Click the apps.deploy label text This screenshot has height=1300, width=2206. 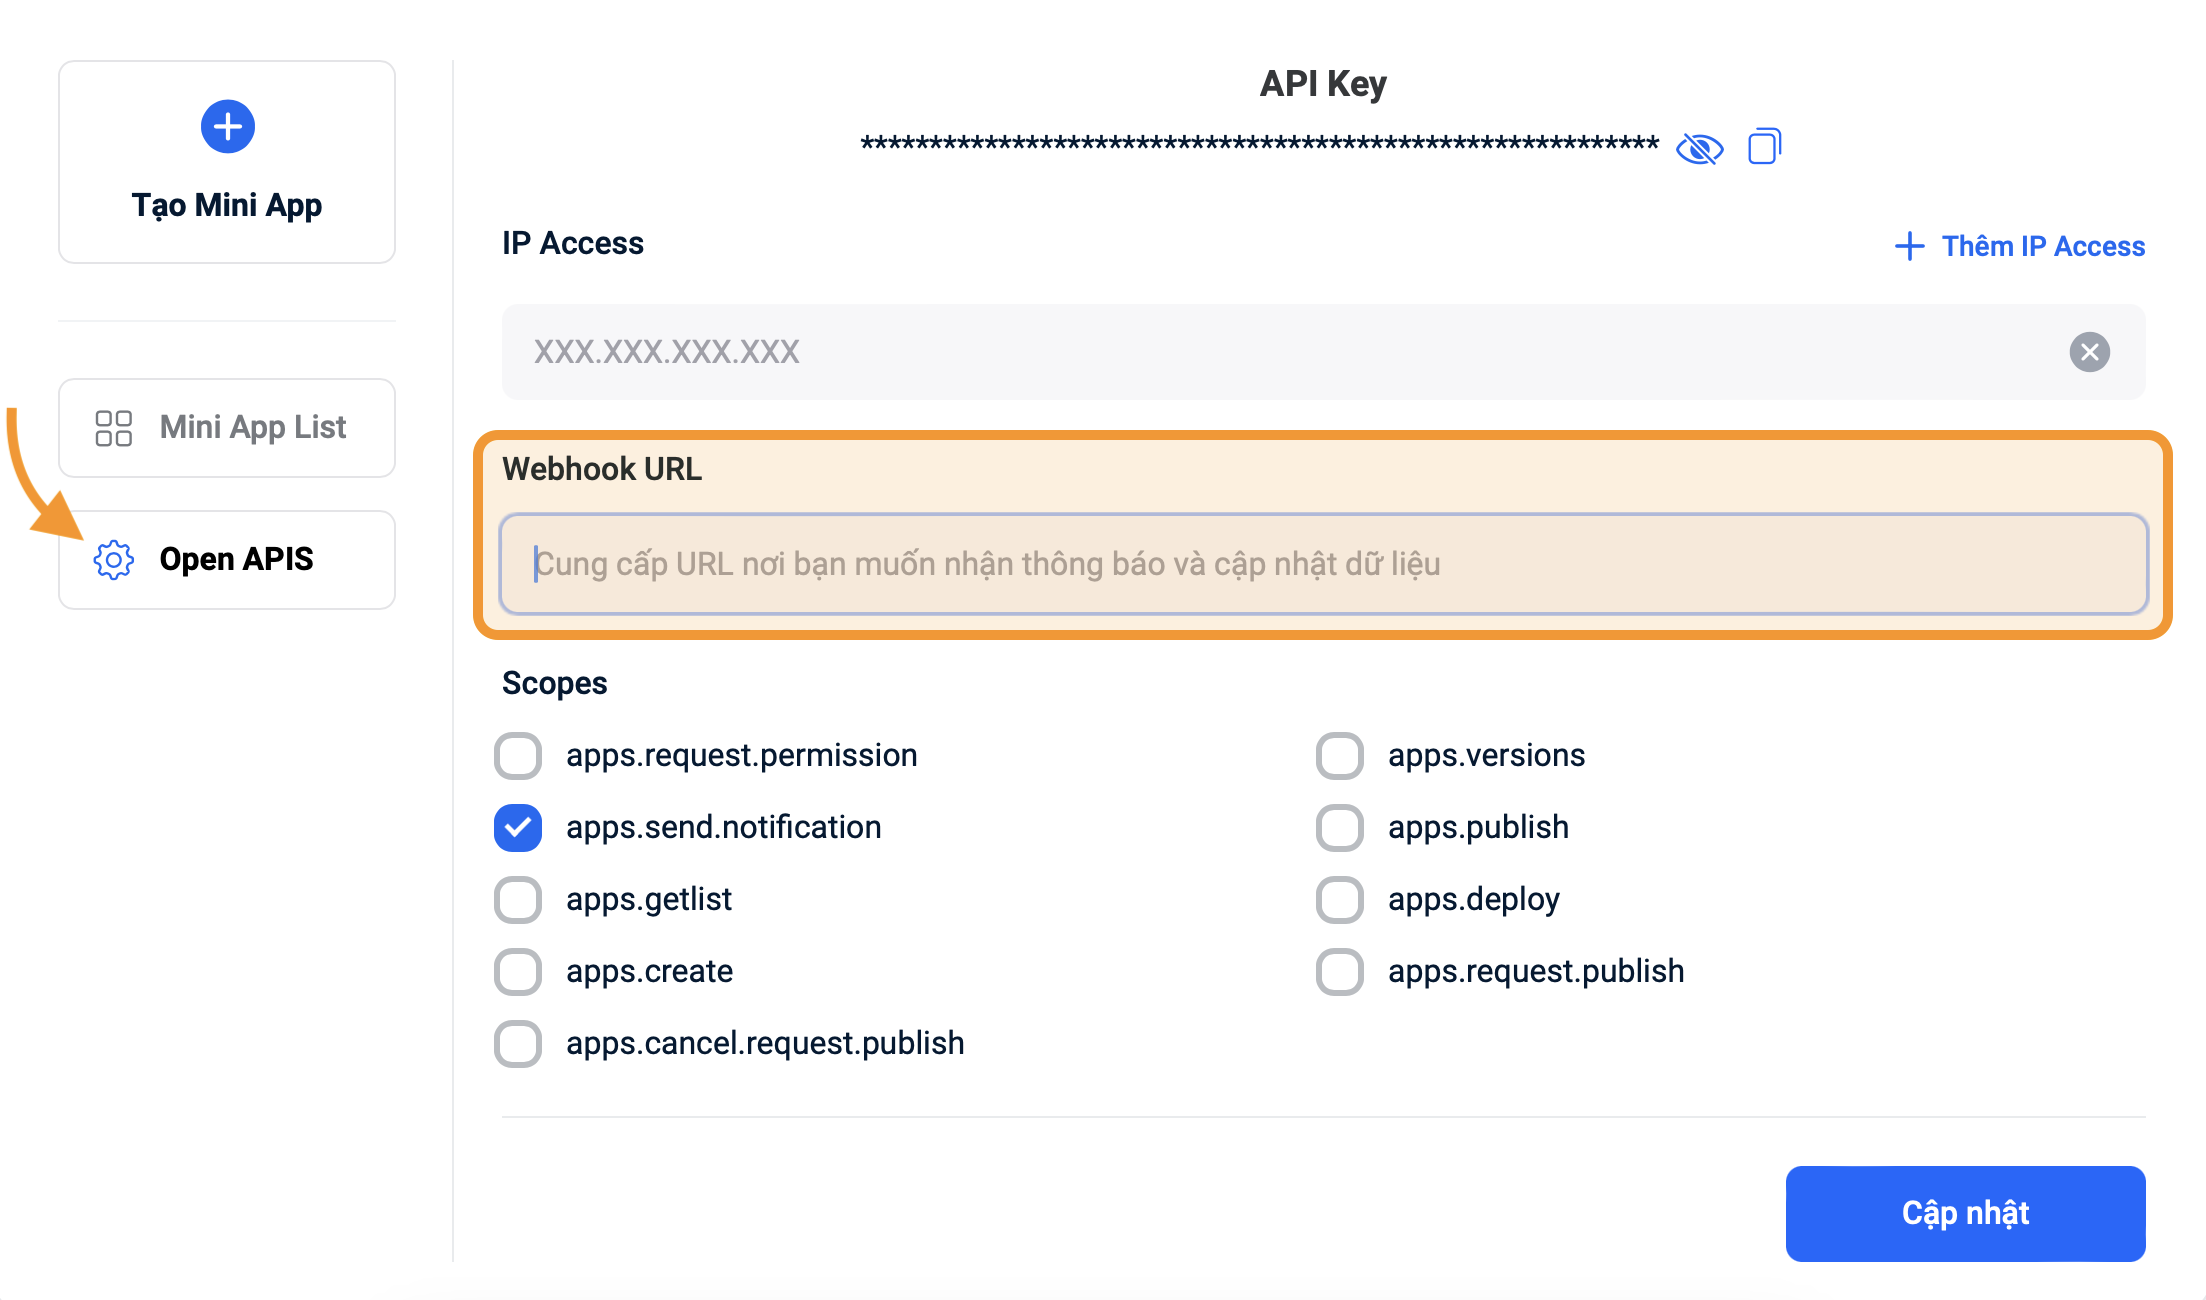click(1473, 900)
